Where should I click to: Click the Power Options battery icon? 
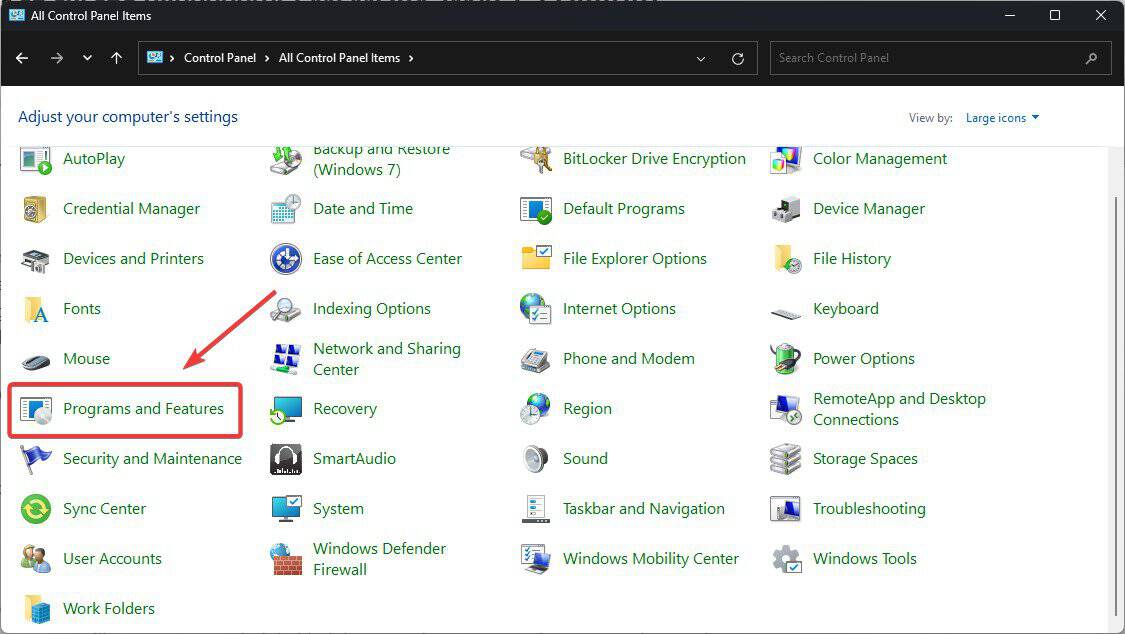coord(786,359)
